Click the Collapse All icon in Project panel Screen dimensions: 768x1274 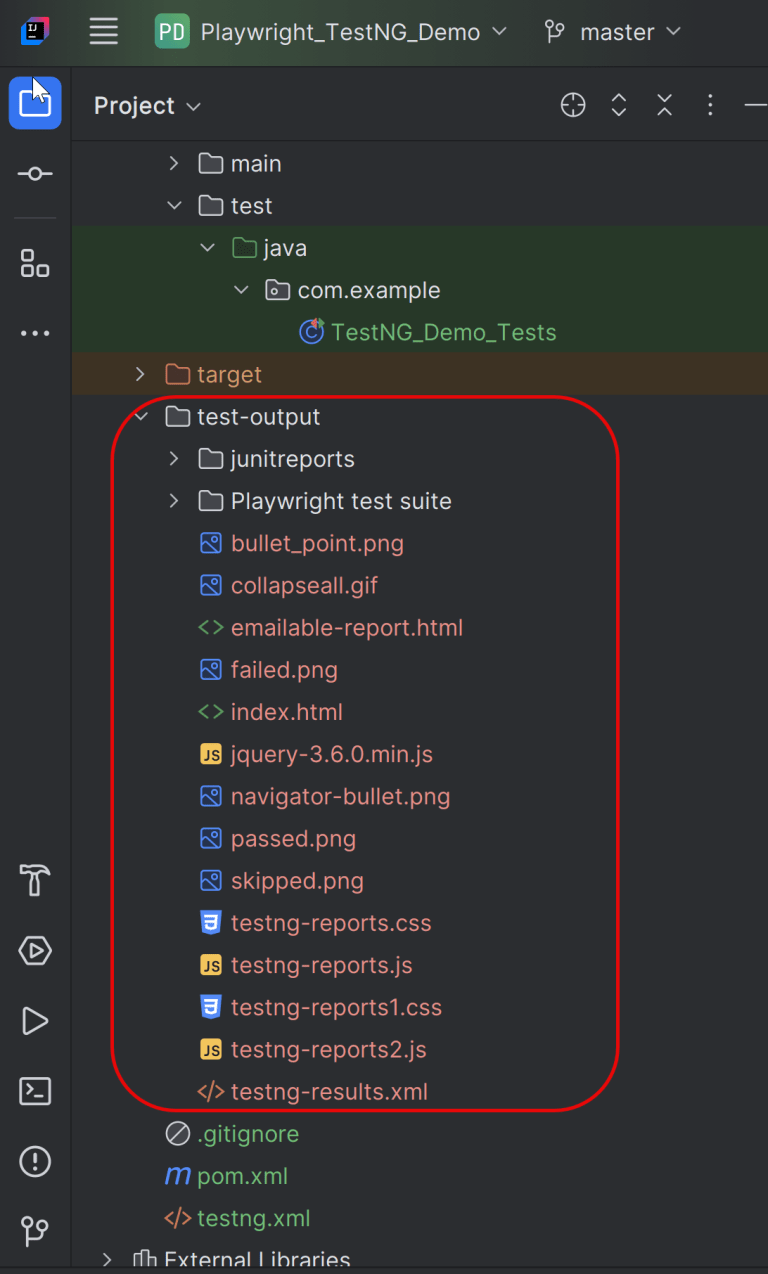[x=664, y=105]
